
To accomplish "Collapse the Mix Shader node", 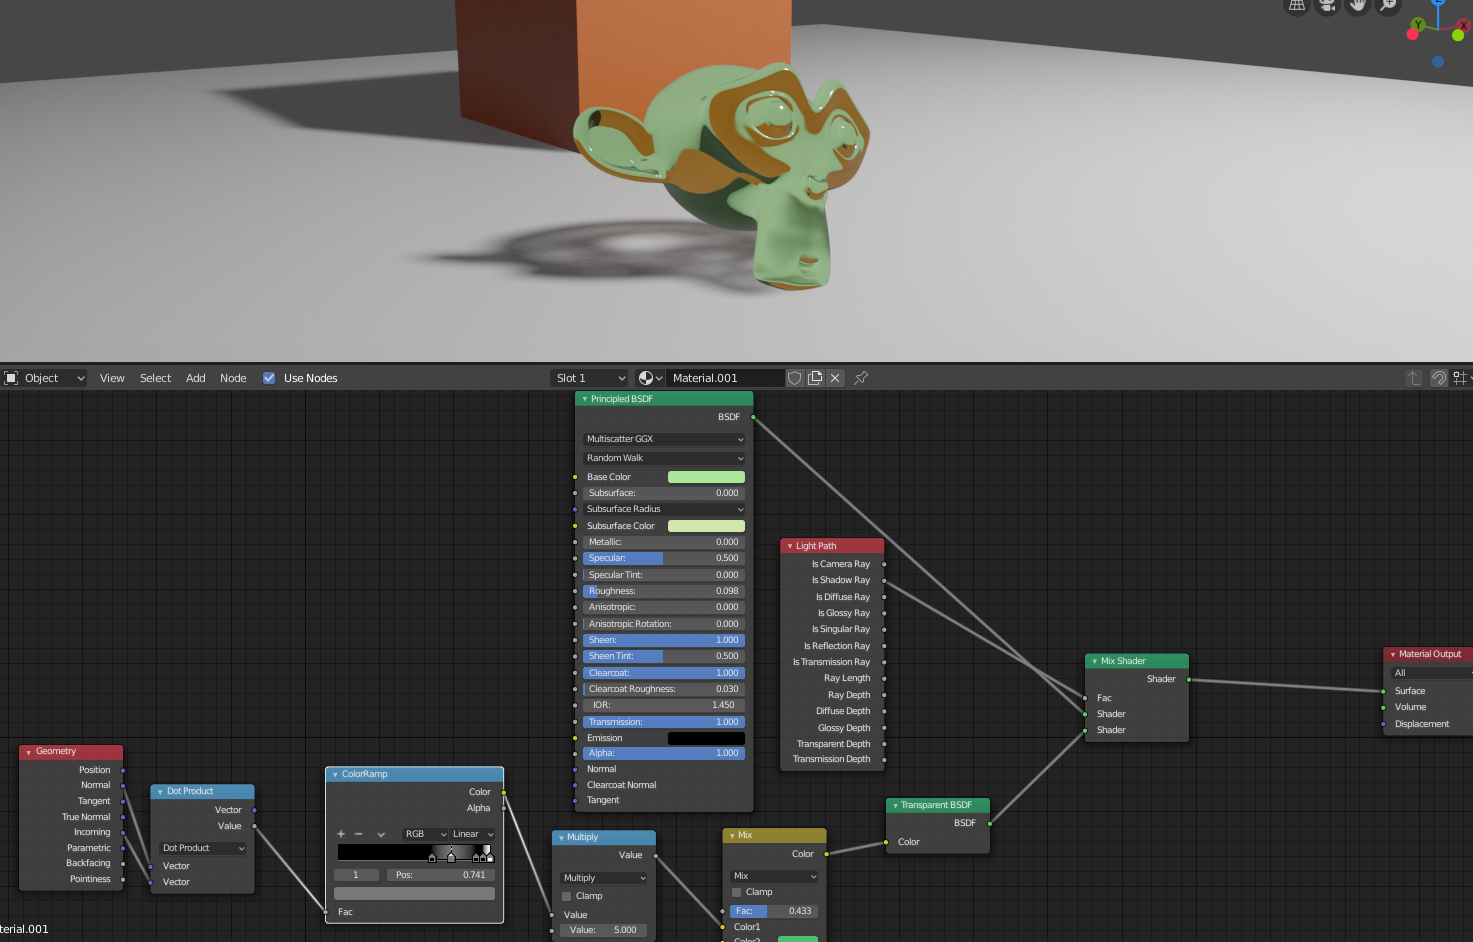I will point(1095,661).
